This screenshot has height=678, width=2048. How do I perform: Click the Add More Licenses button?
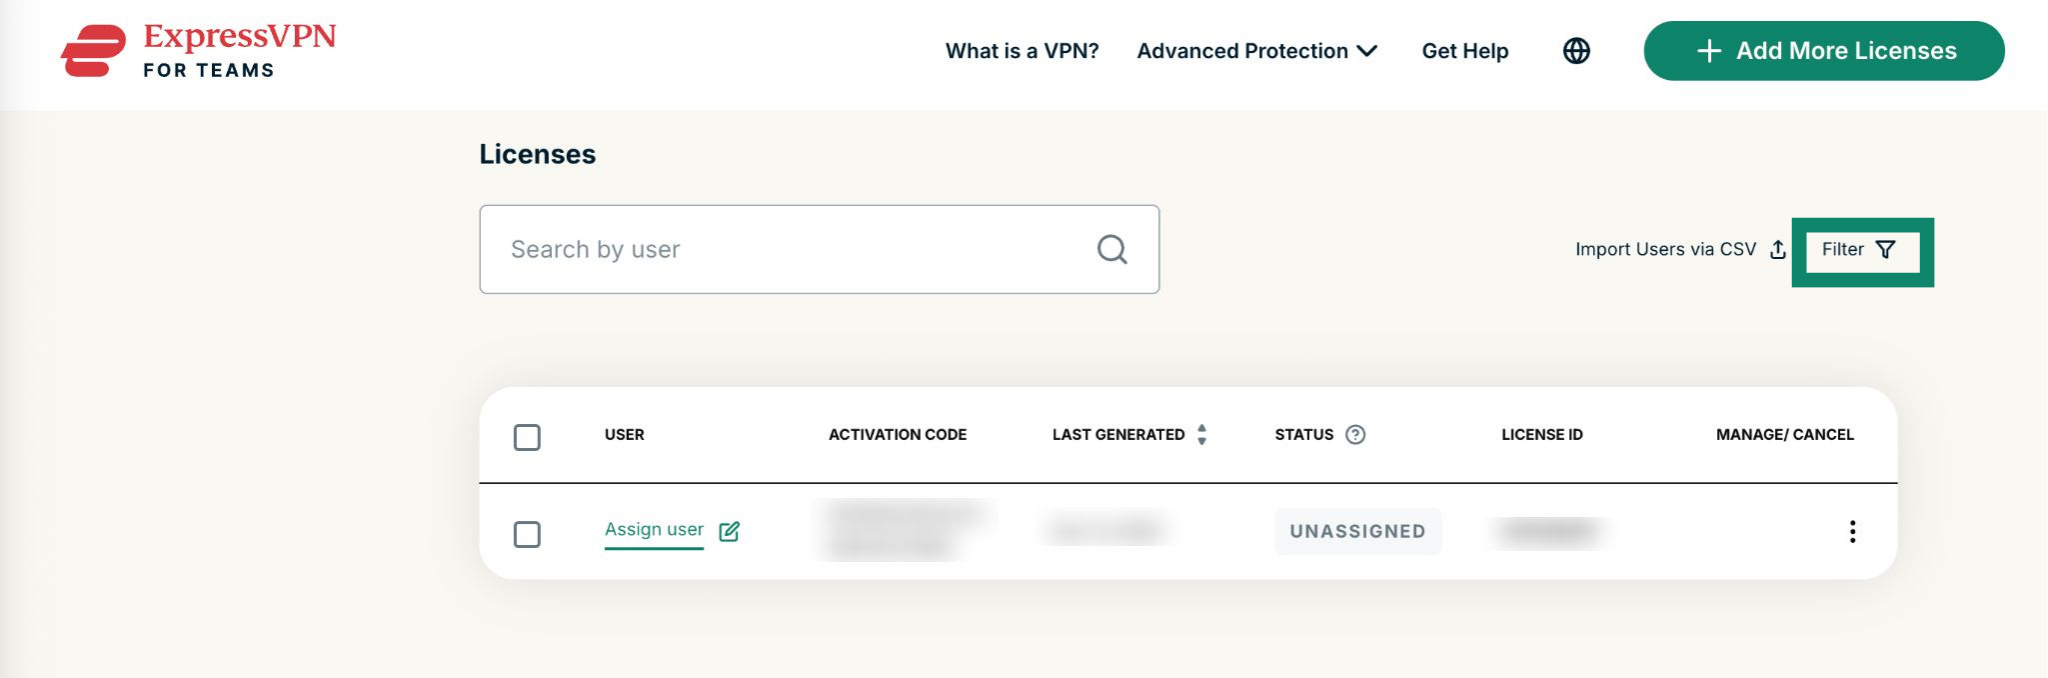click(x=1824, y=51)
